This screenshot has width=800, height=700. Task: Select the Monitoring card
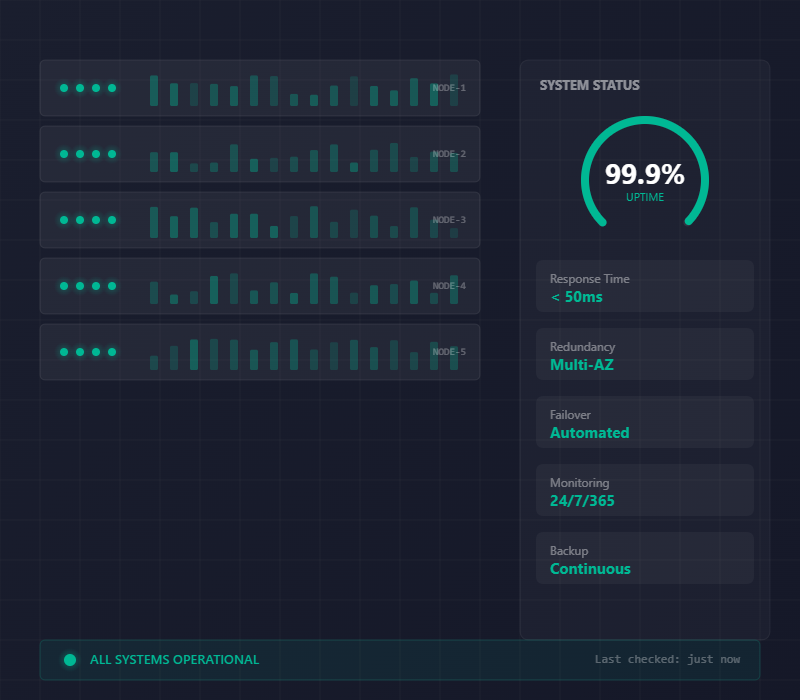click(645, 490)
